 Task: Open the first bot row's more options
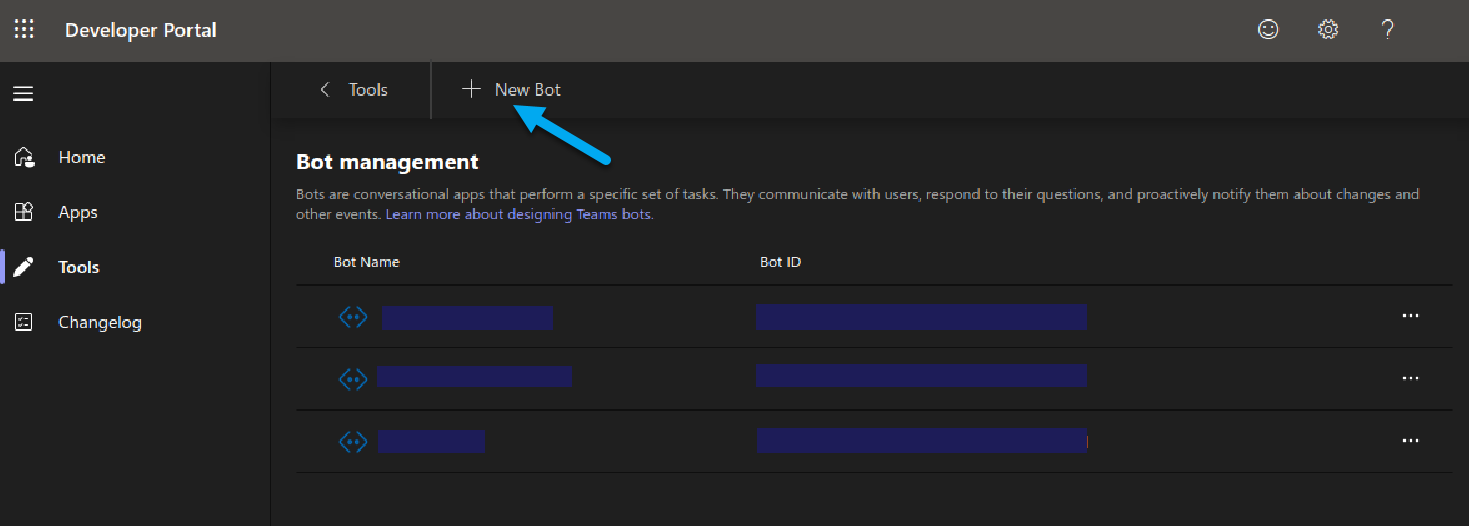pyautogui.click(x=1411, y=316)
